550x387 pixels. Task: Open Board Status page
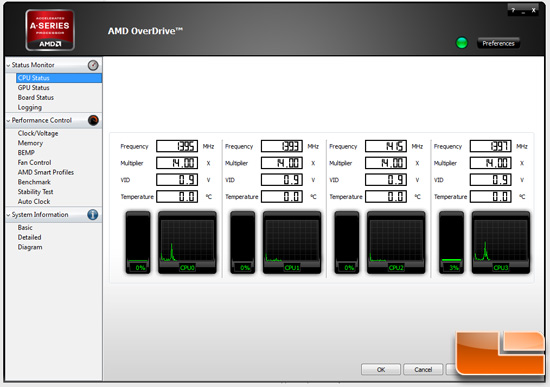click(36, 98)
